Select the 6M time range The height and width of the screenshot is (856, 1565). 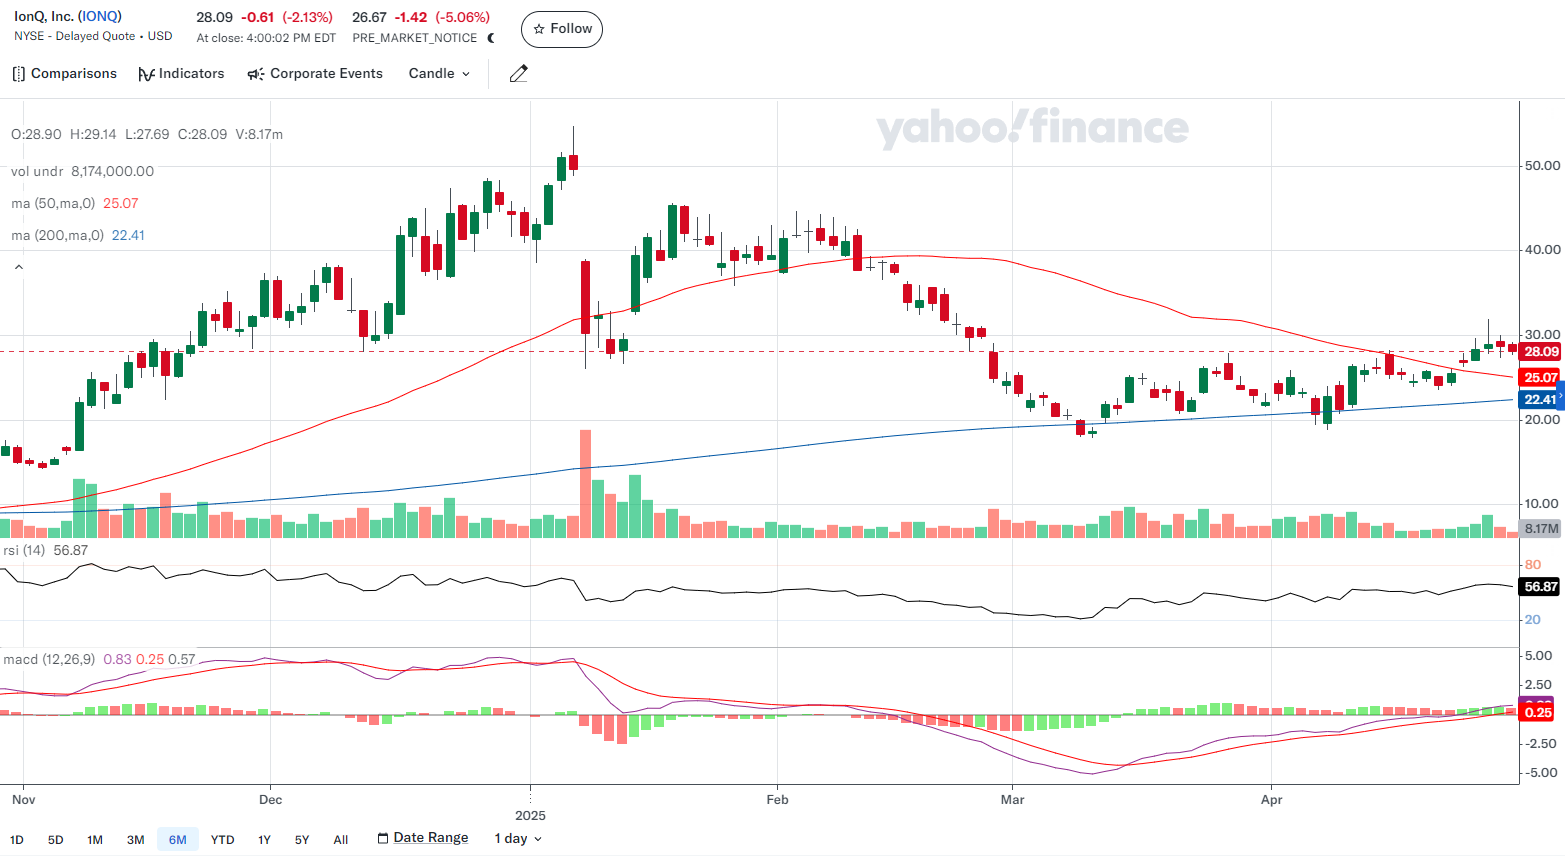point(178,839)
